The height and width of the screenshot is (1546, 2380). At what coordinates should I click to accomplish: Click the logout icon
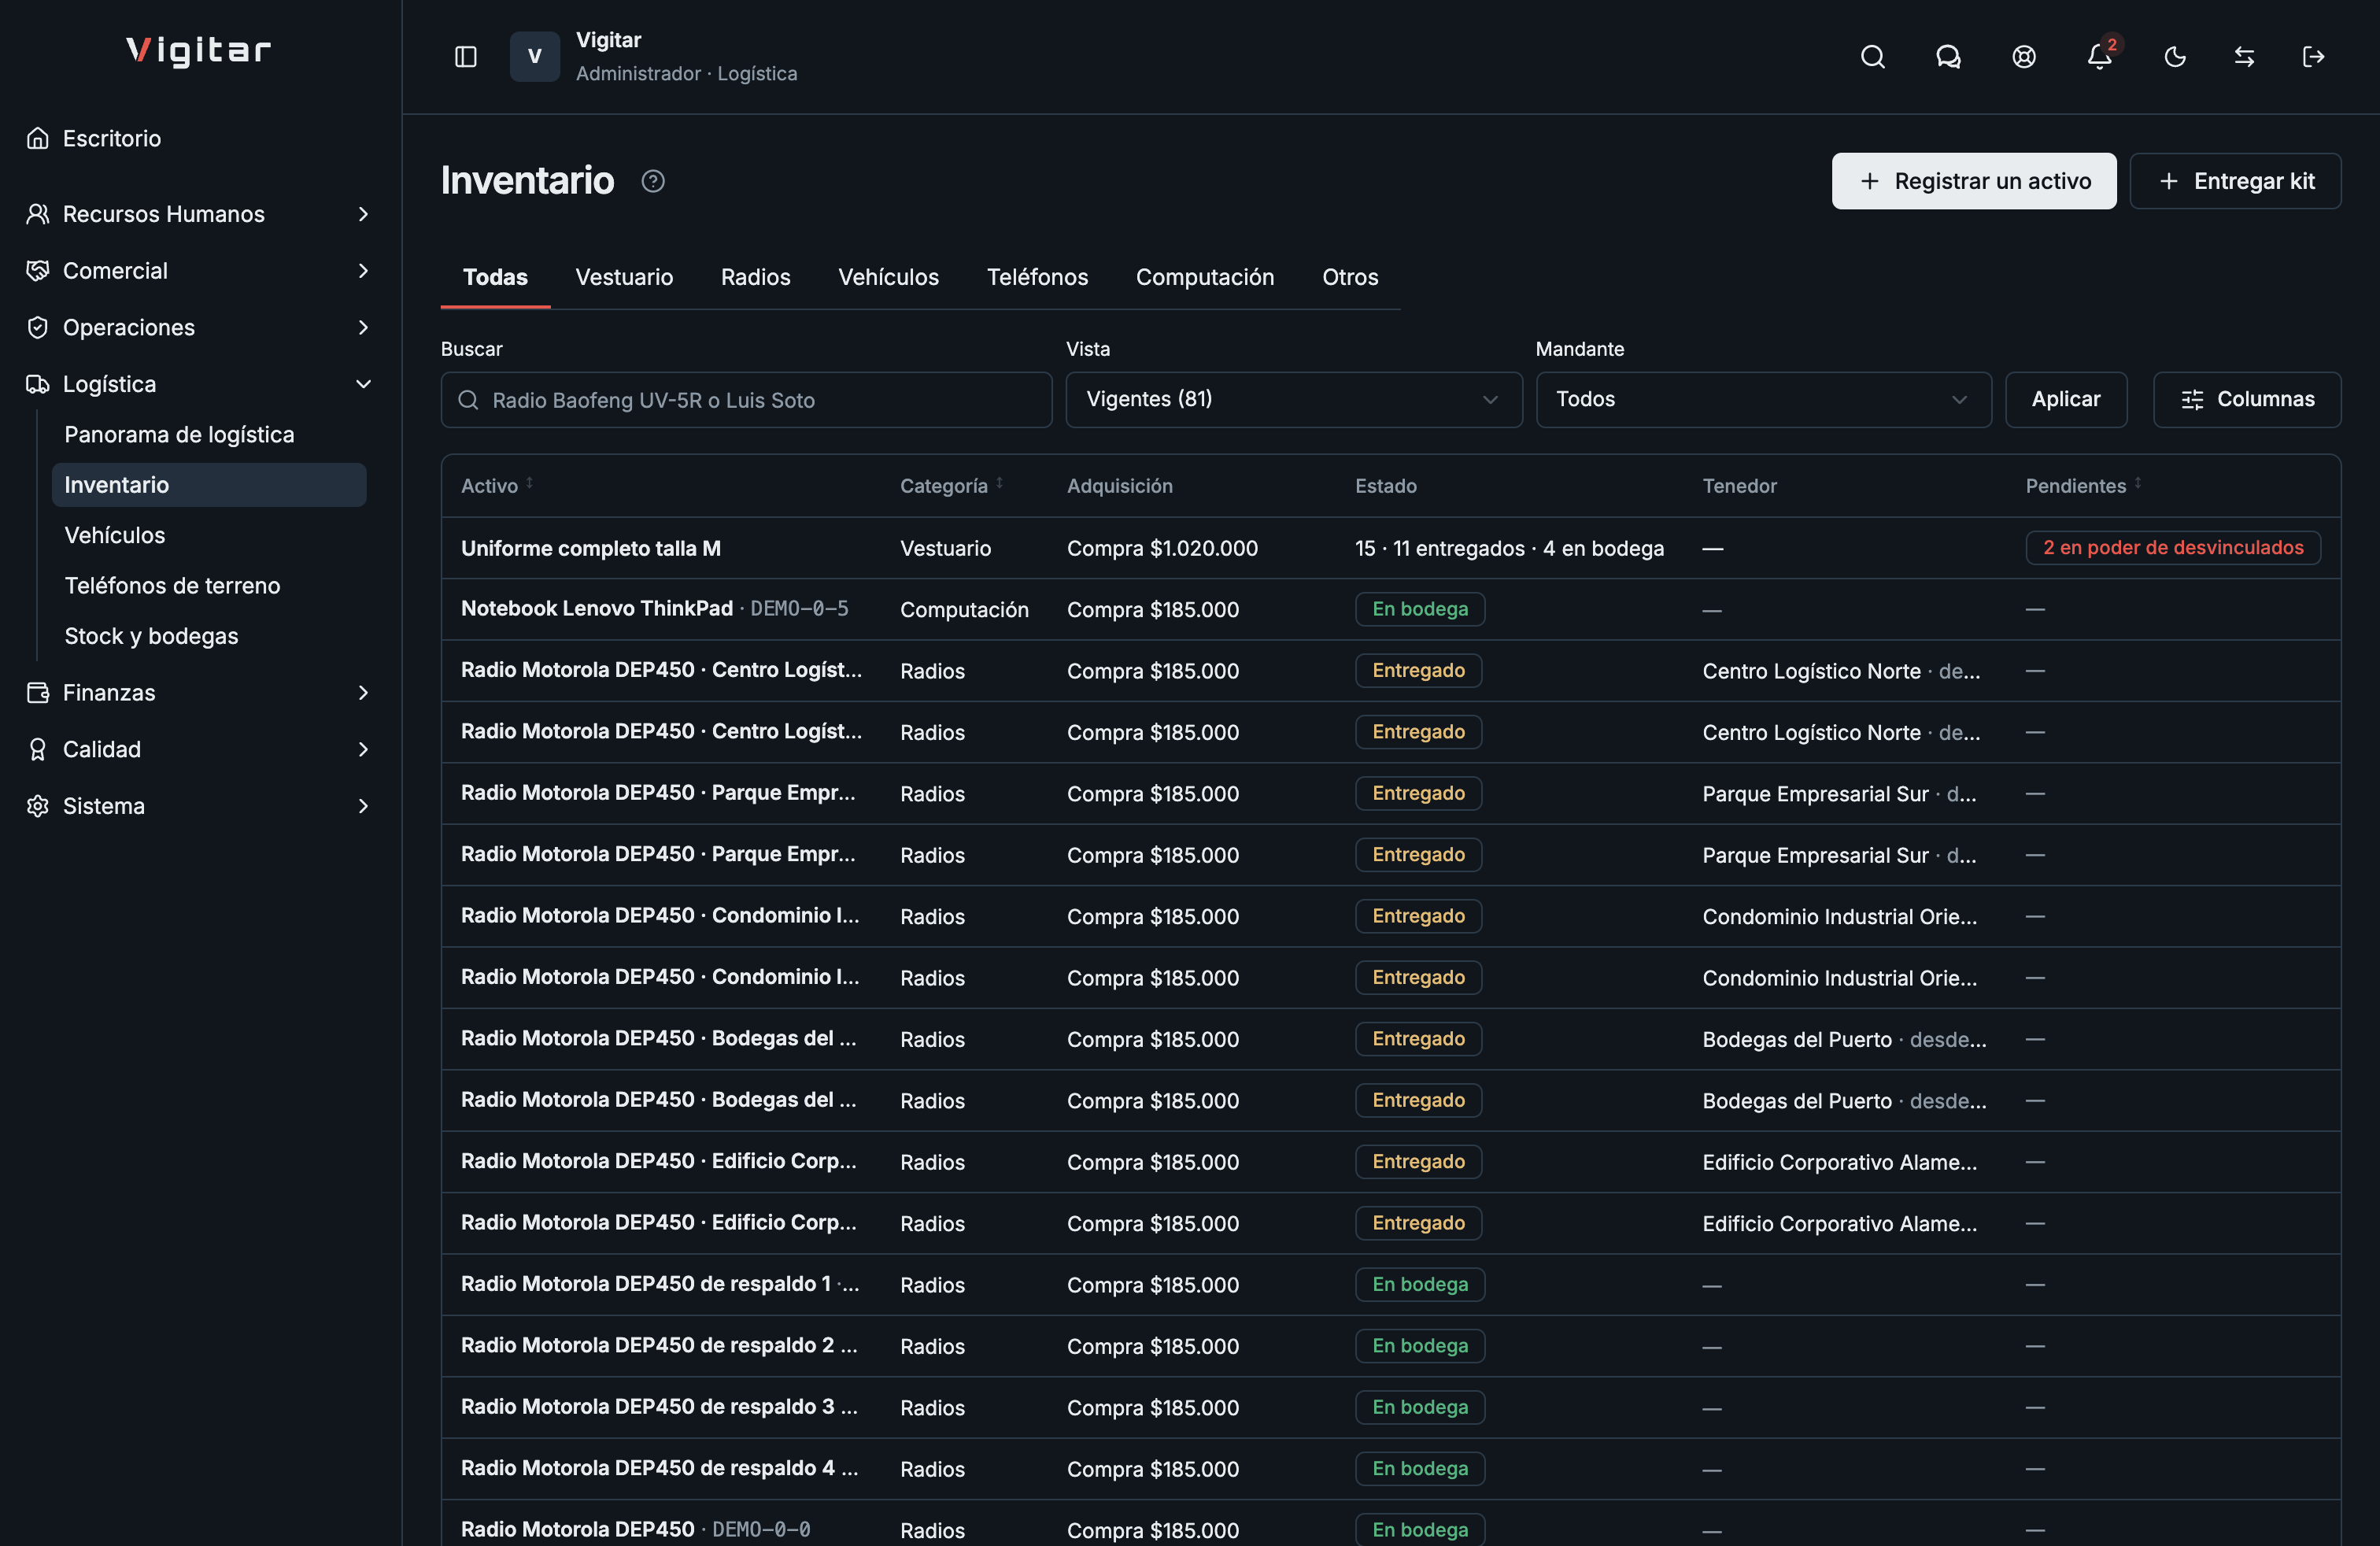pyautogui.click(x=2313, y=57)
